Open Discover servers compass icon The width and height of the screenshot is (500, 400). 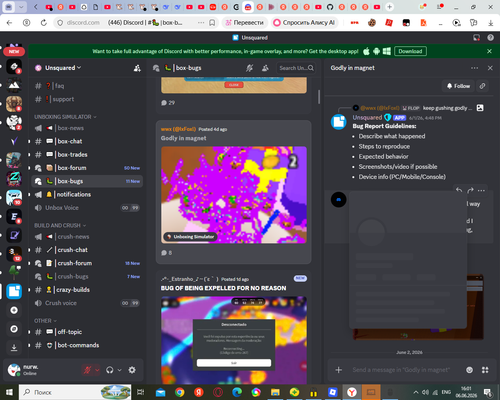coord(14,329)
